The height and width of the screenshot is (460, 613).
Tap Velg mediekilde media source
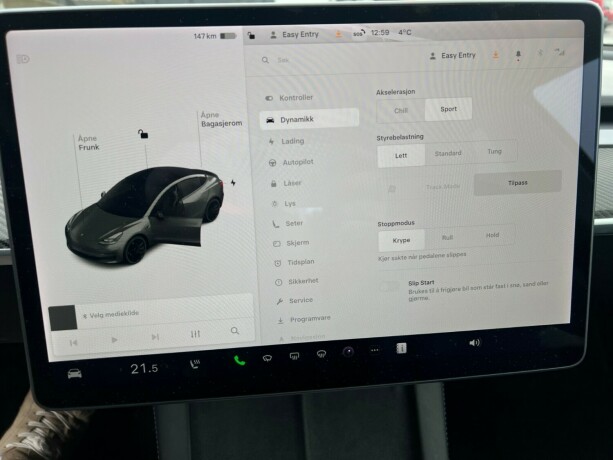click(x=113, y=314)
